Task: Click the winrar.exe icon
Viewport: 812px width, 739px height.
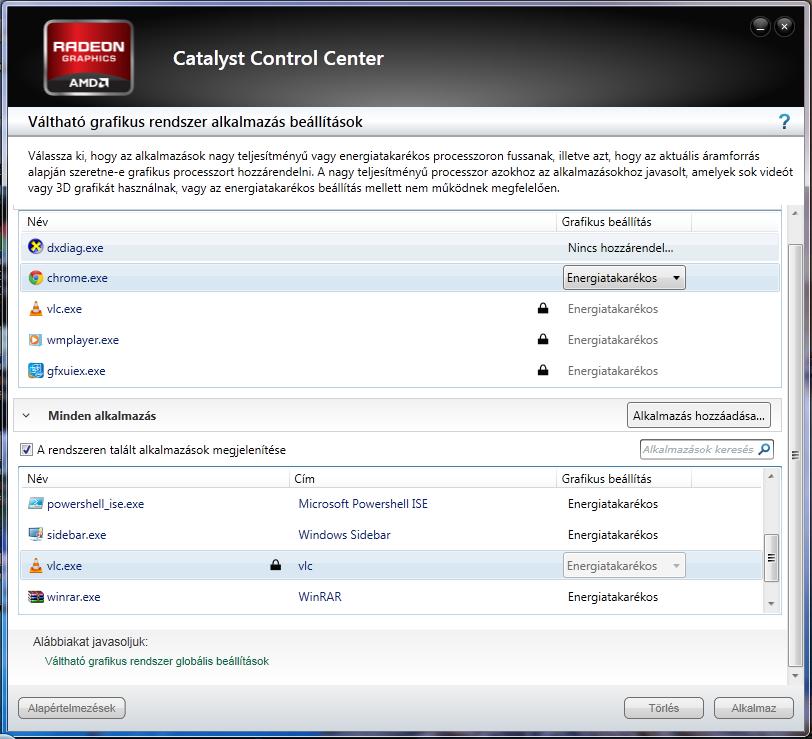Action: click(x=35, y=597)
